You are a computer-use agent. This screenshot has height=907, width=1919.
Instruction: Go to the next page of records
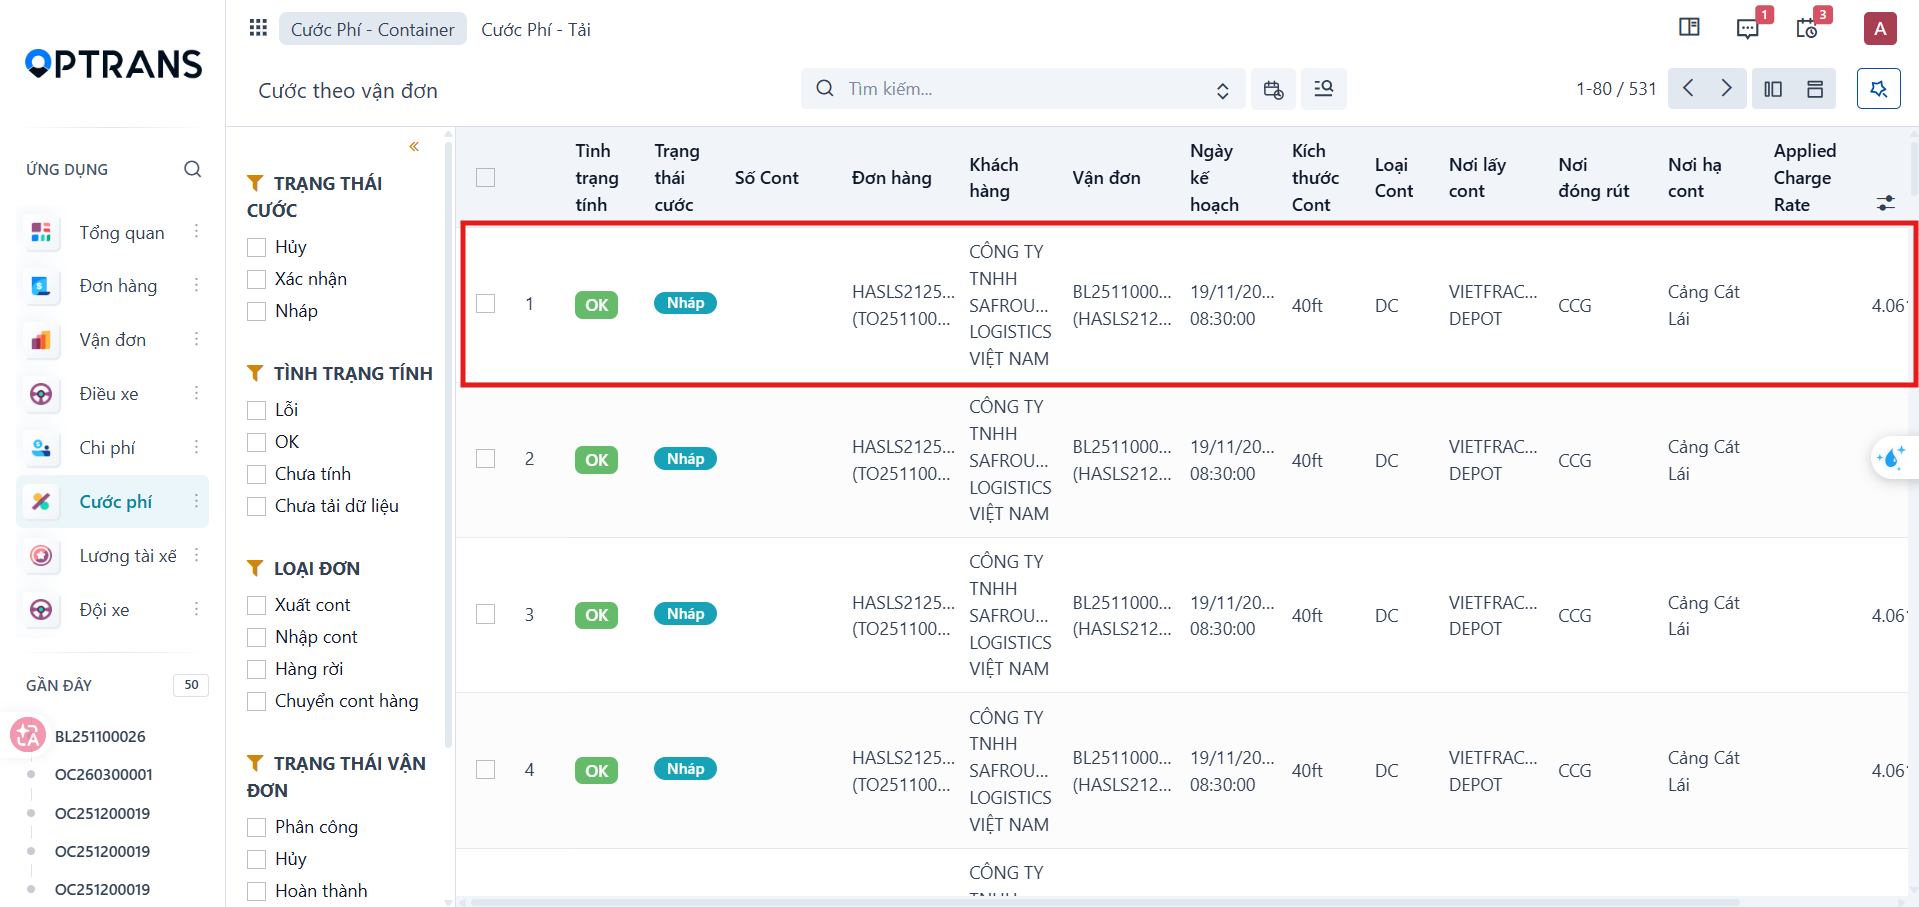(1727, 89)
